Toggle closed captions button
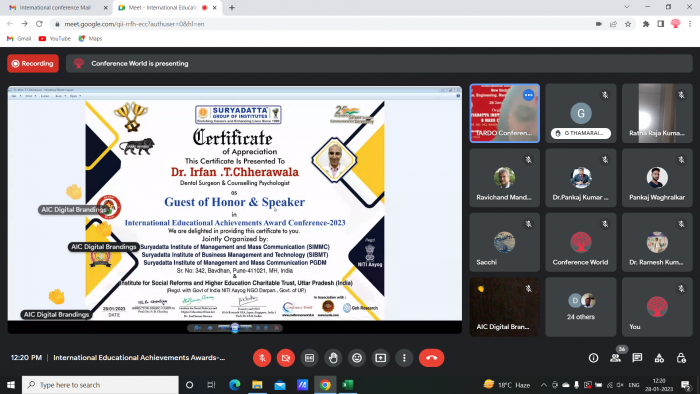 (x=309, y=358)
